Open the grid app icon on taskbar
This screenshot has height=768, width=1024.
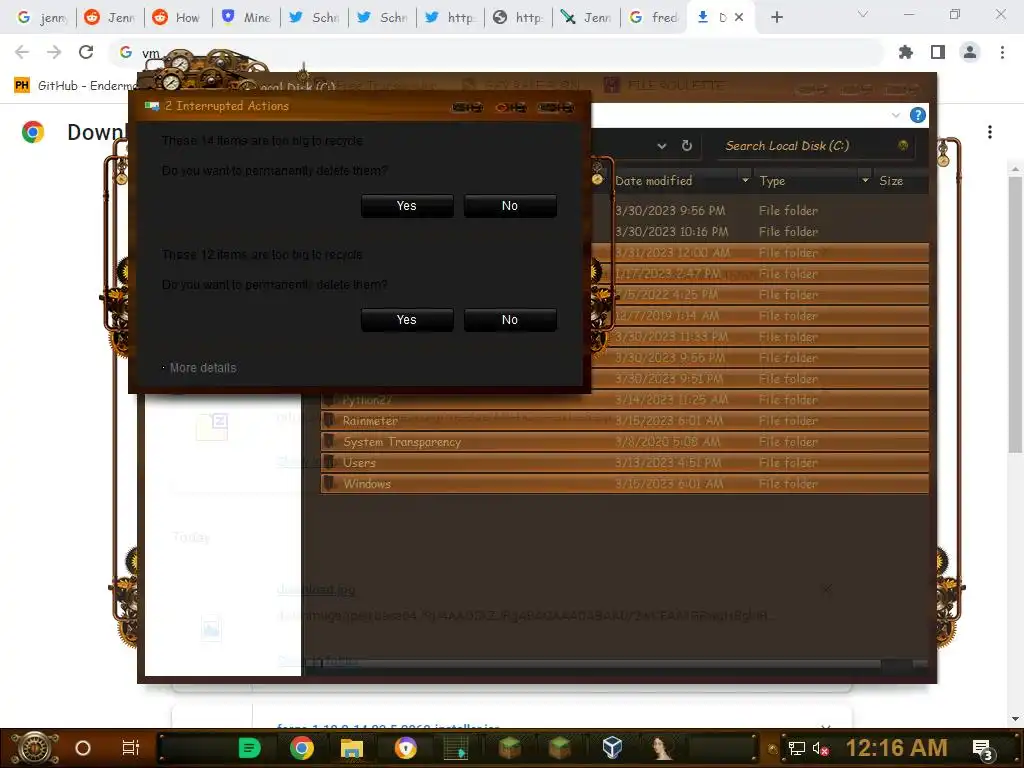click(456, 748)
